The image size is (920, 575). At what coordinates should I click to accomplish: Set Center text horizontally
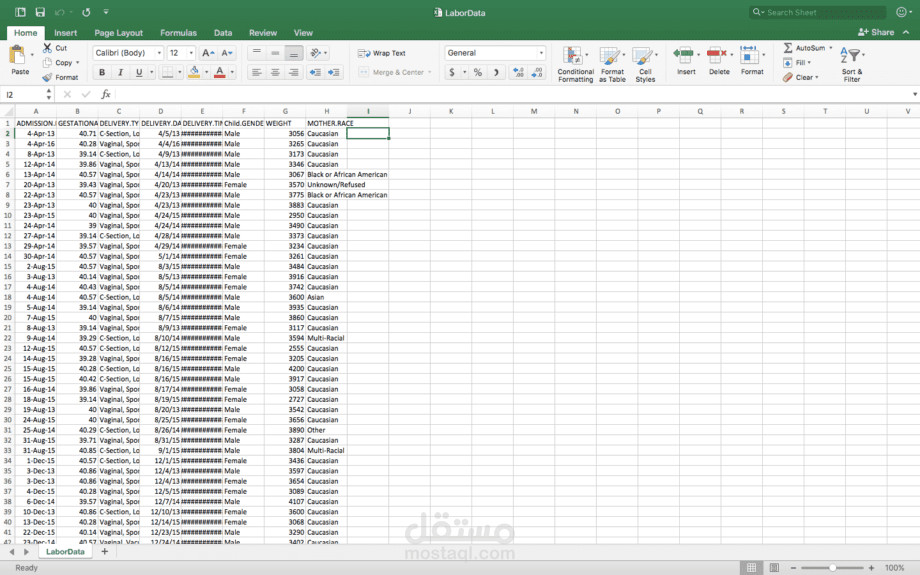tap(275, 72)
